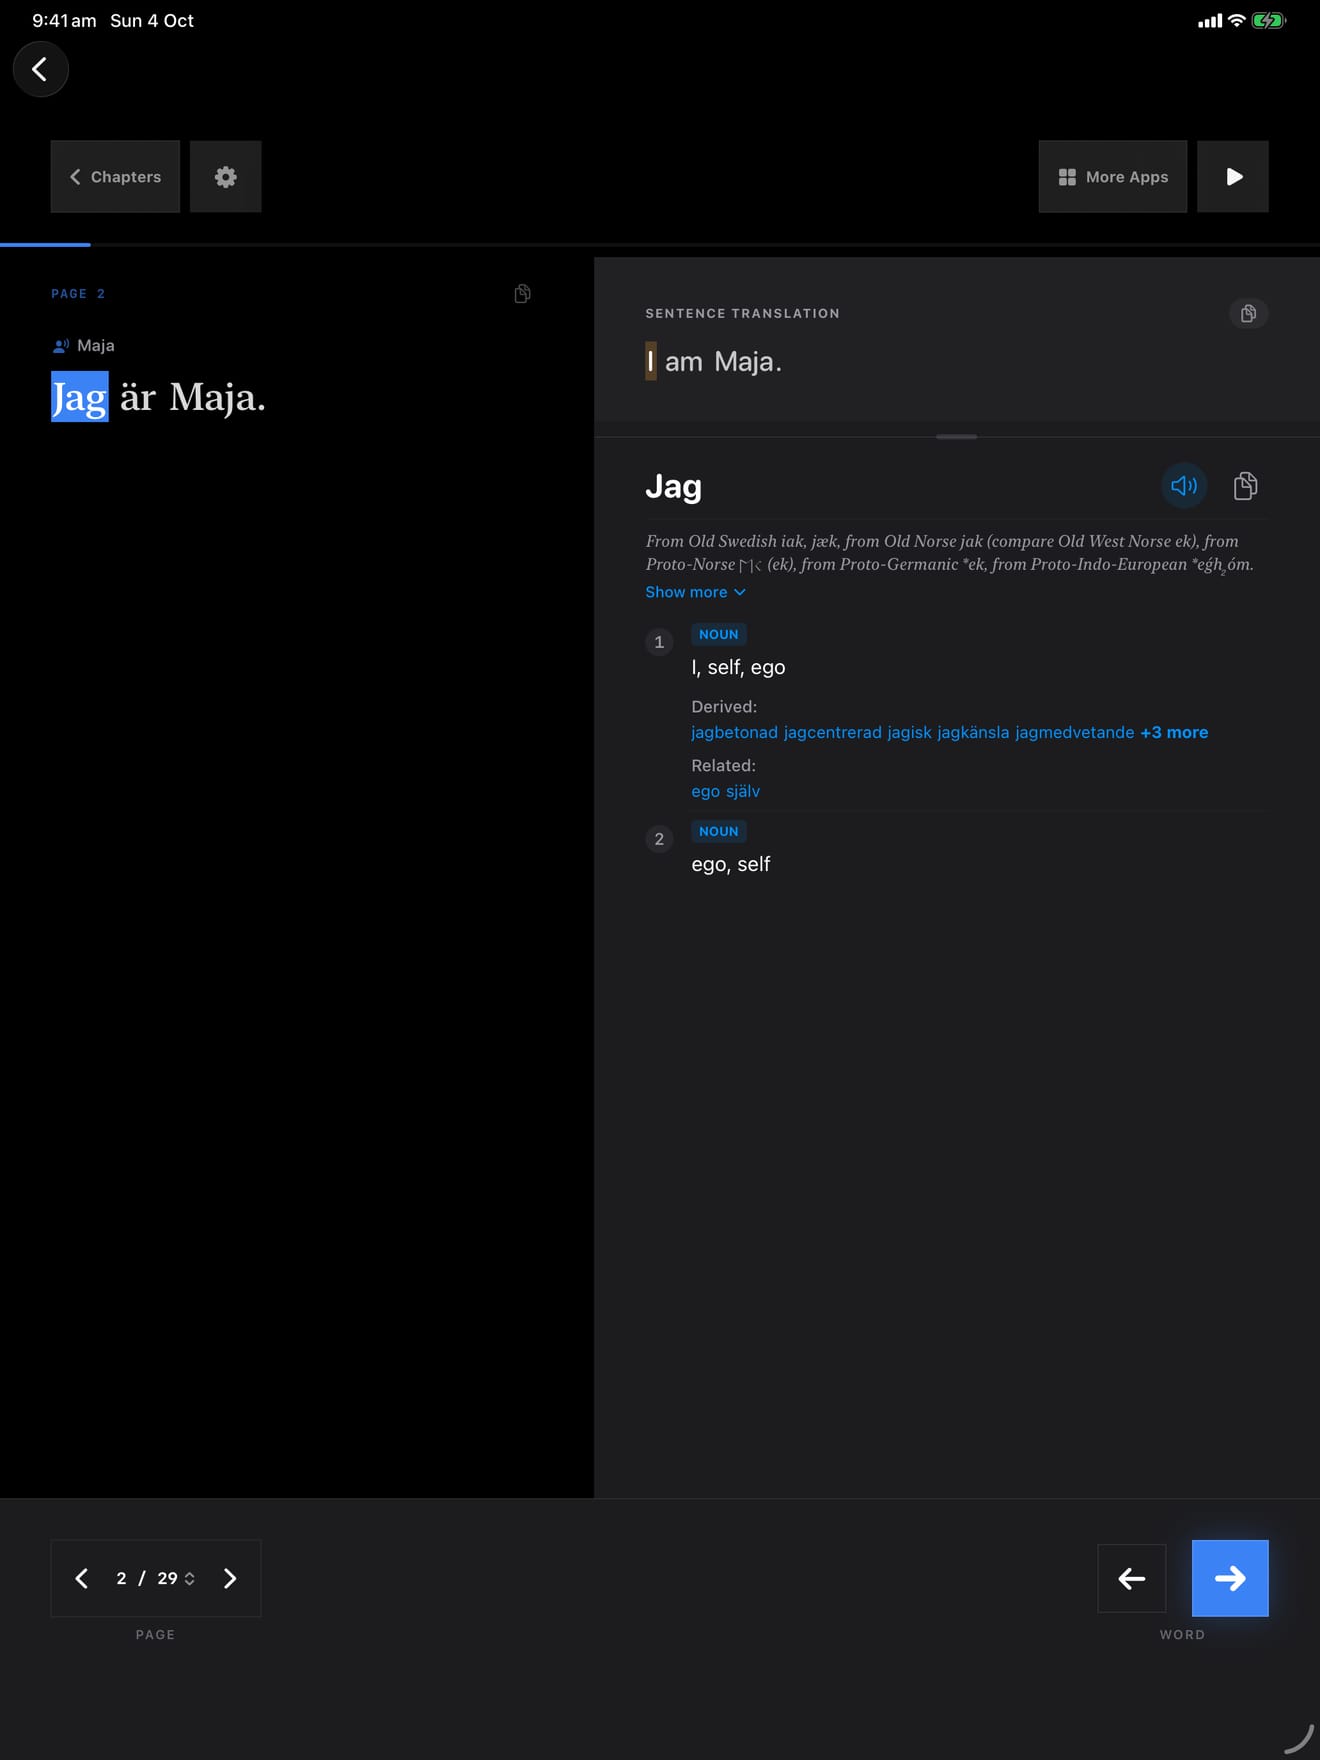Screen dimensions: 1320x1760
Task: Tap the second NOUN tag
Action: (719, 831)
